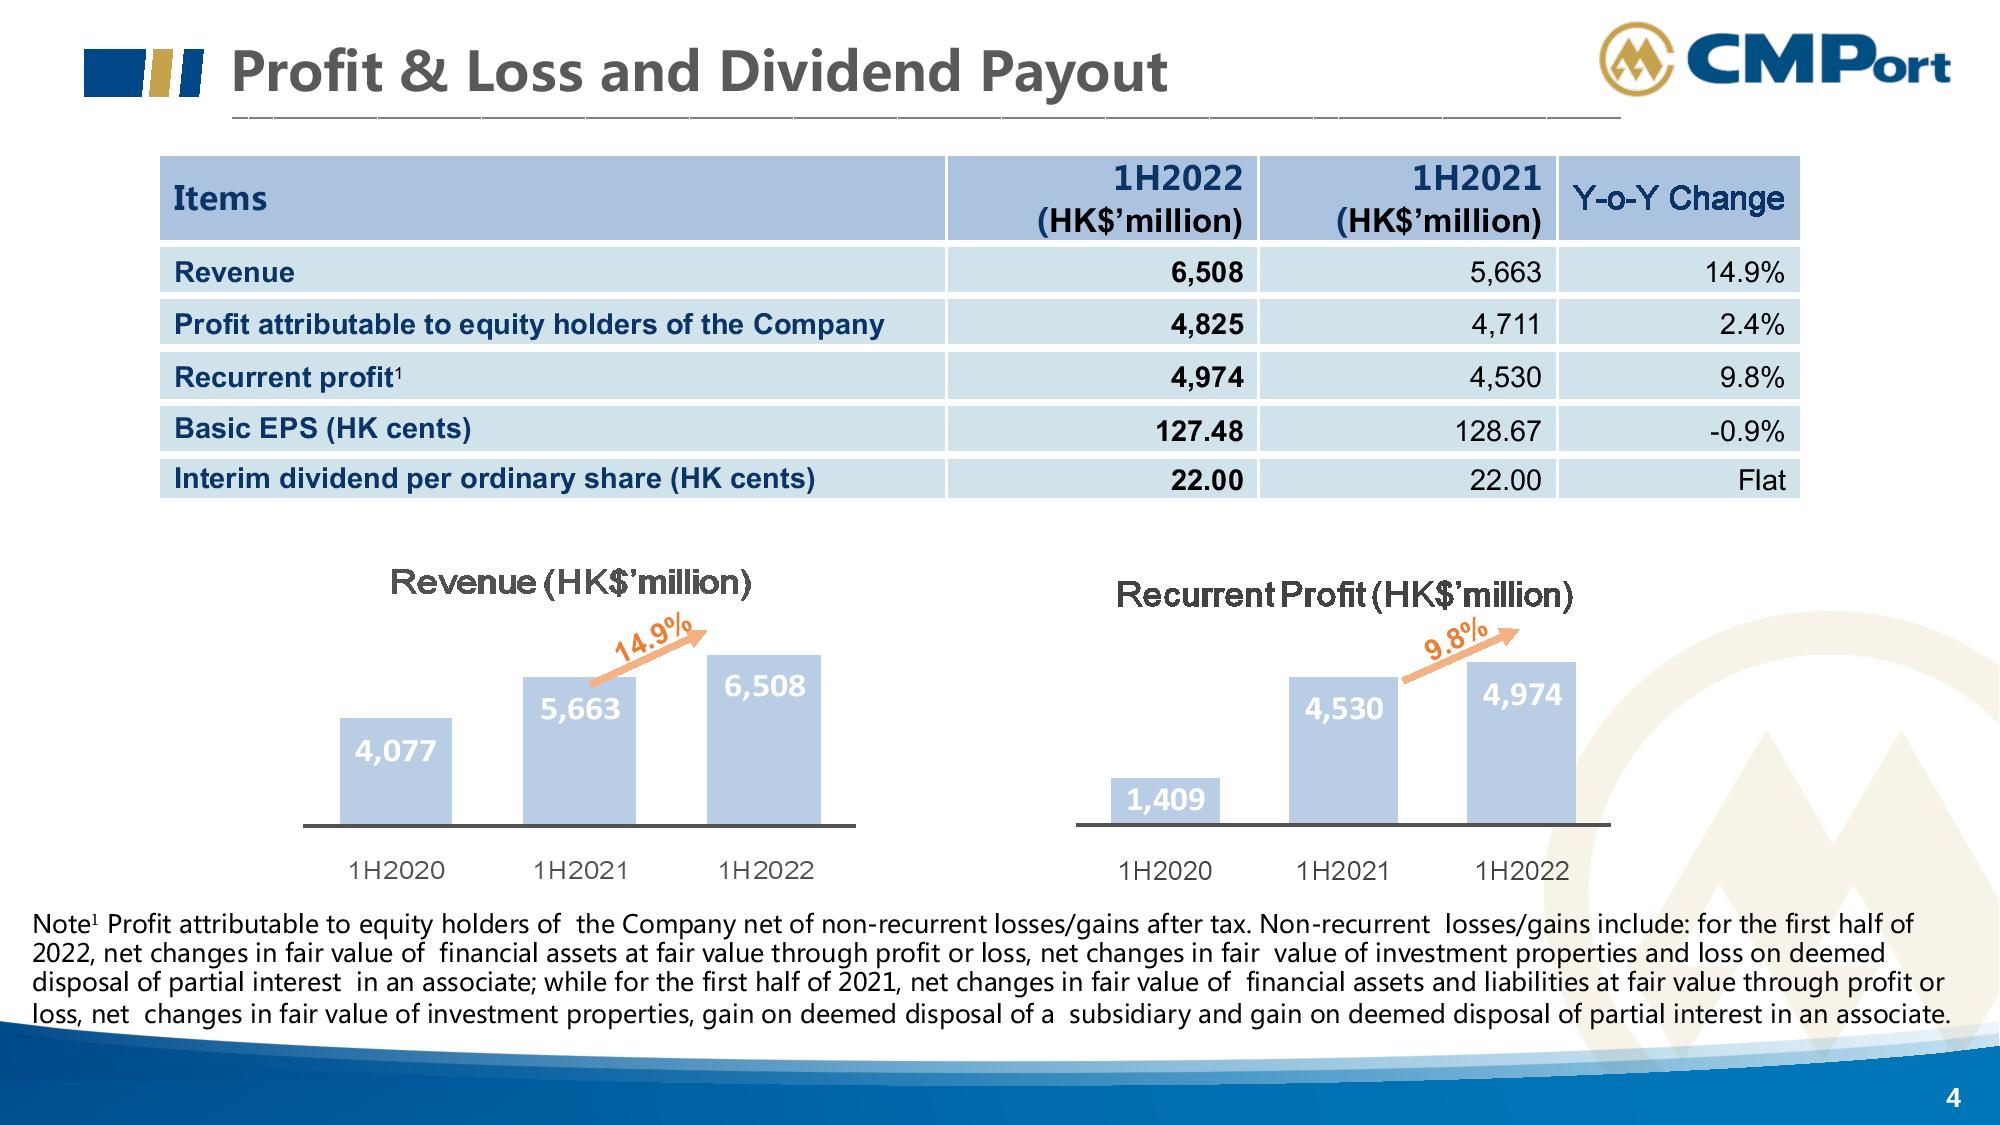Select the Revenue row label
This screenshot has height=1125, width=2000.
pos(234,272)
